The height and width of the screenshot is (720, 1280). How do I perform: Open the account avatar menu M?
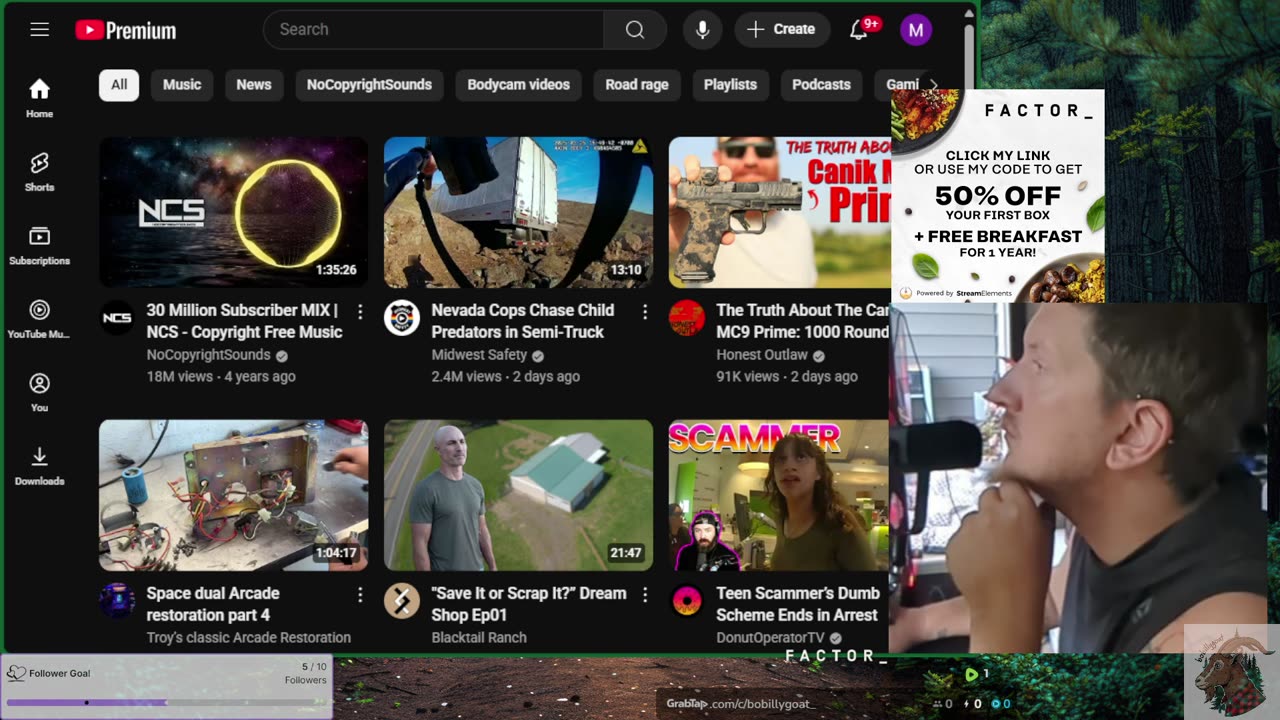916,30
